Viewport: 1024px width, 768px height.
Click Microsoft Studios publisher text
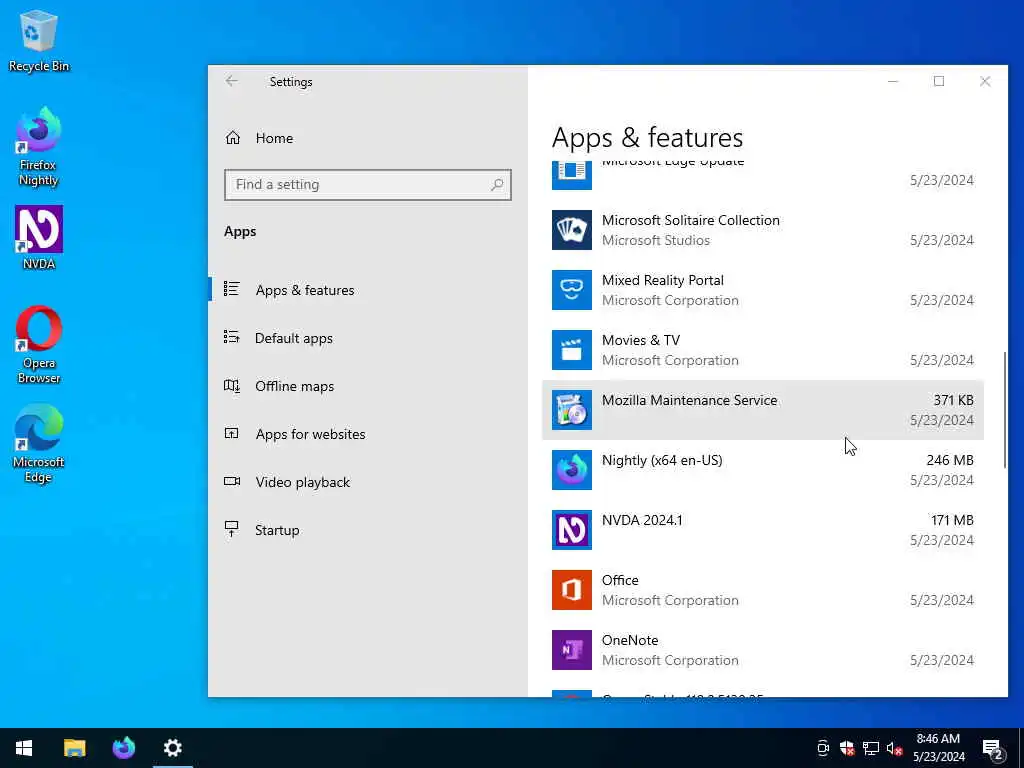pos(656,240)
